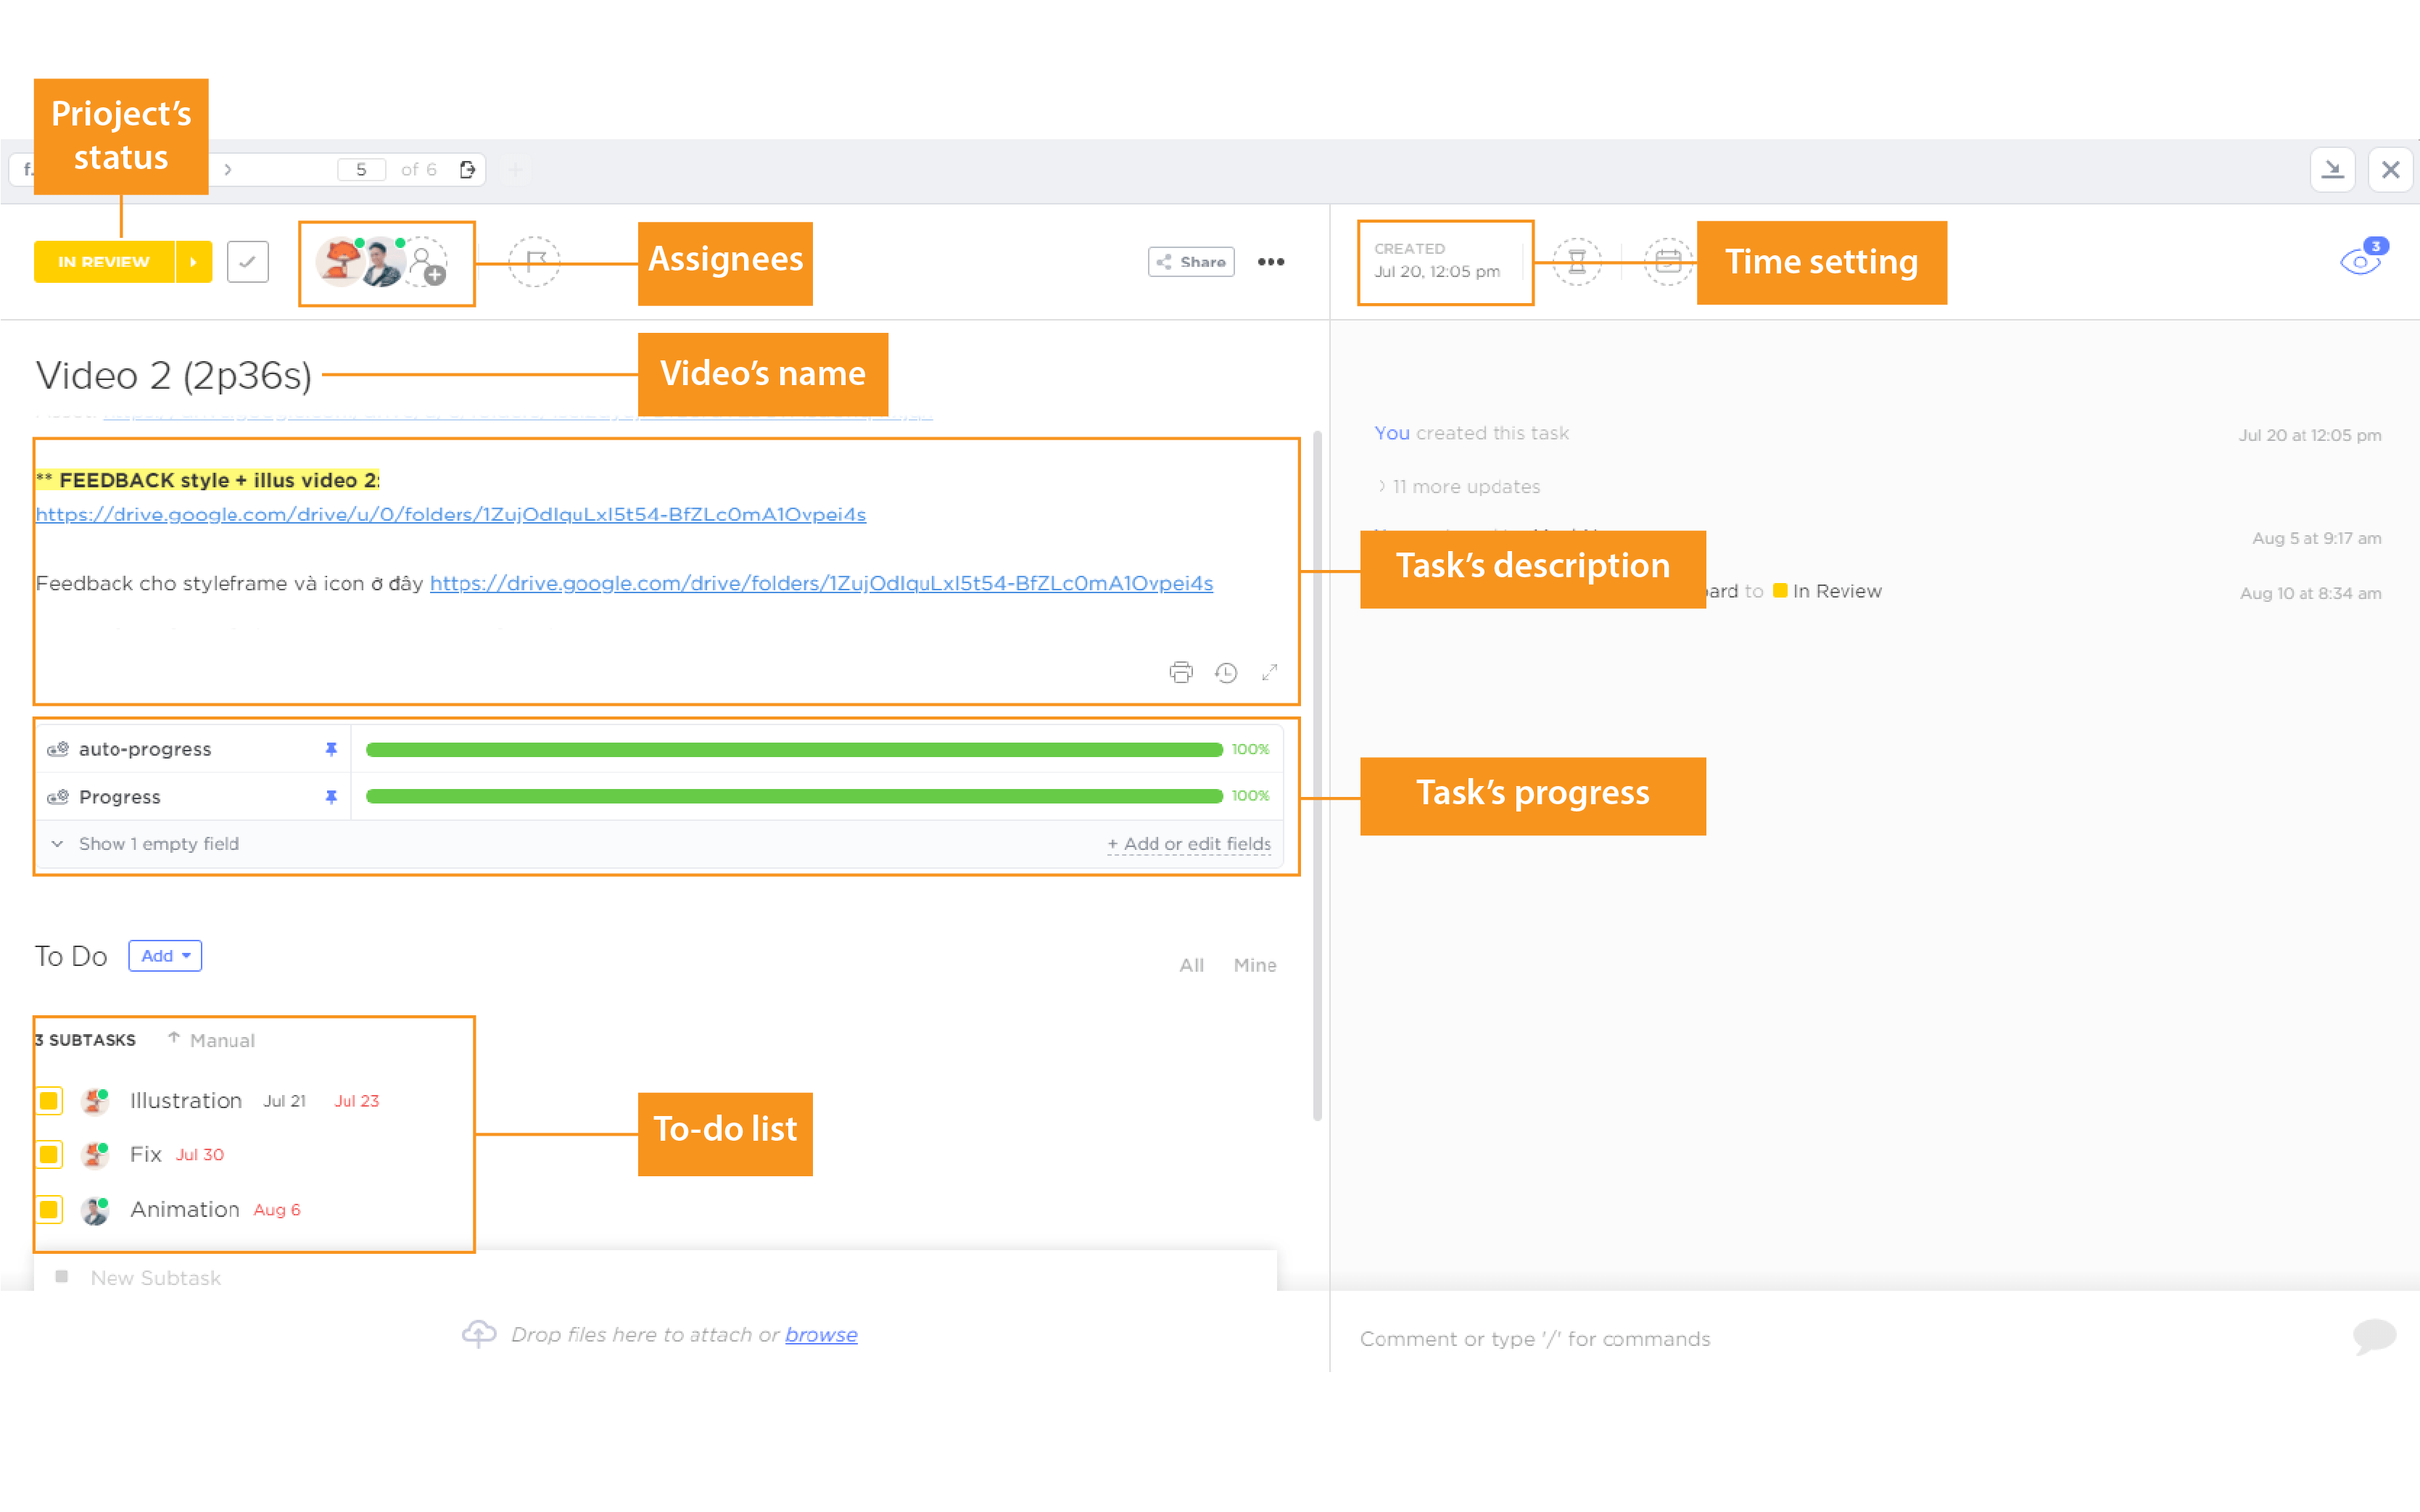Switch to the Mine filter tab
Viewport: 2420px width, 1512px height.
(1254, 965)
